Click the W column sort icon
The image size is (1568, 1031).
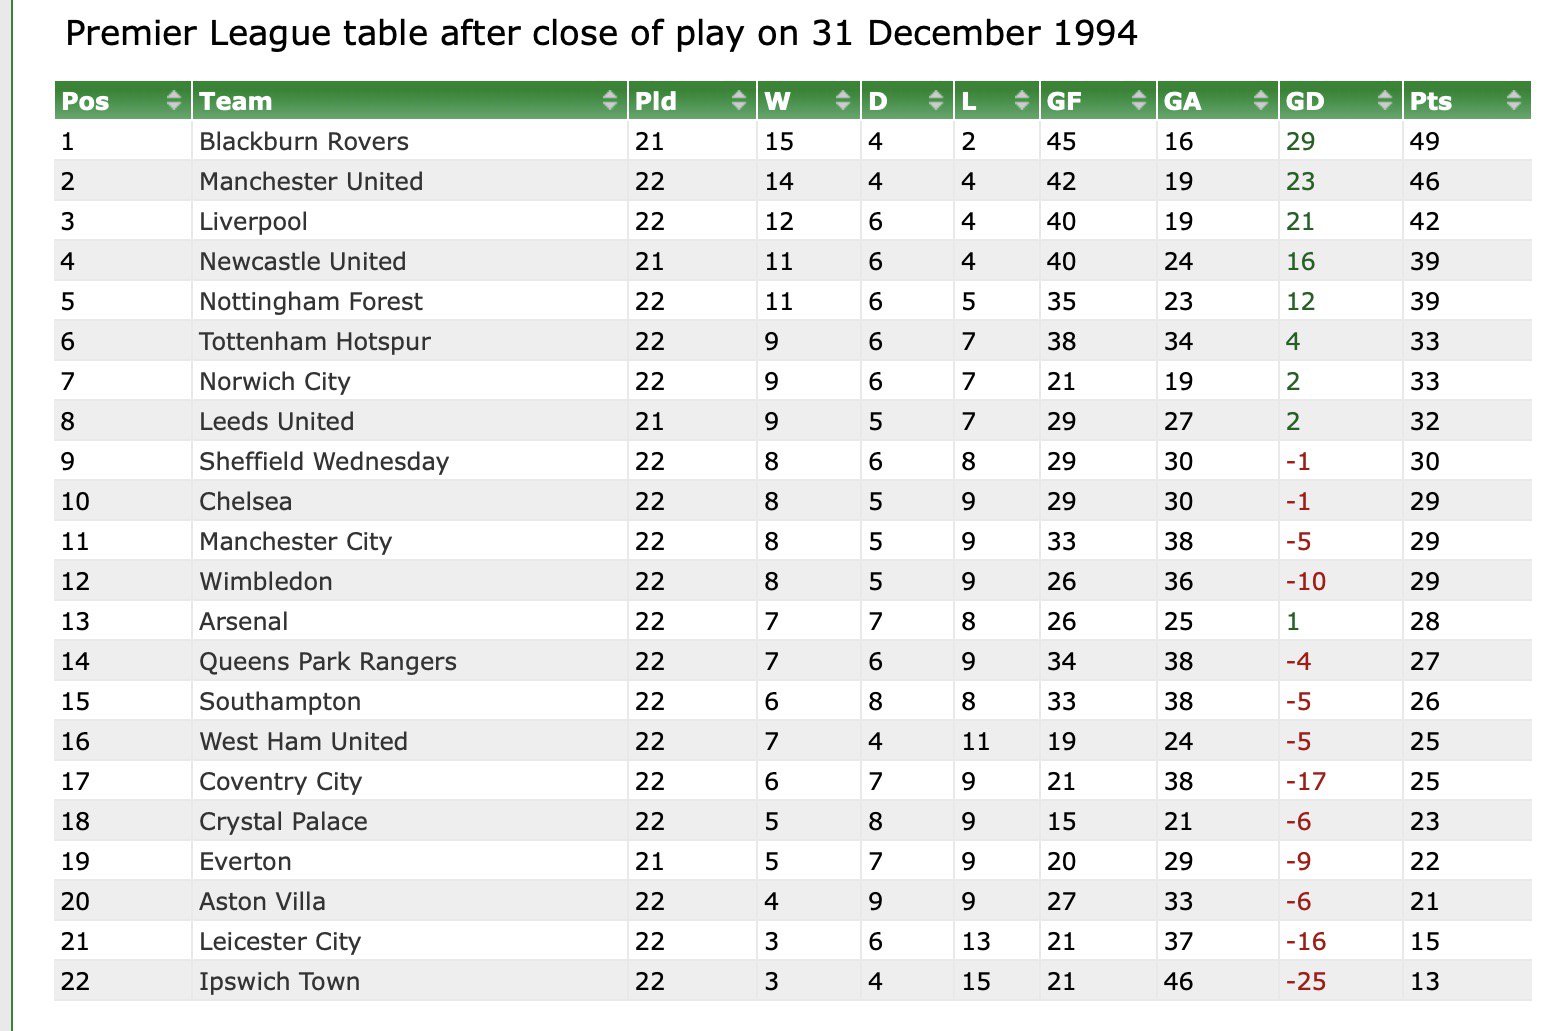click(x=843, y=100)
